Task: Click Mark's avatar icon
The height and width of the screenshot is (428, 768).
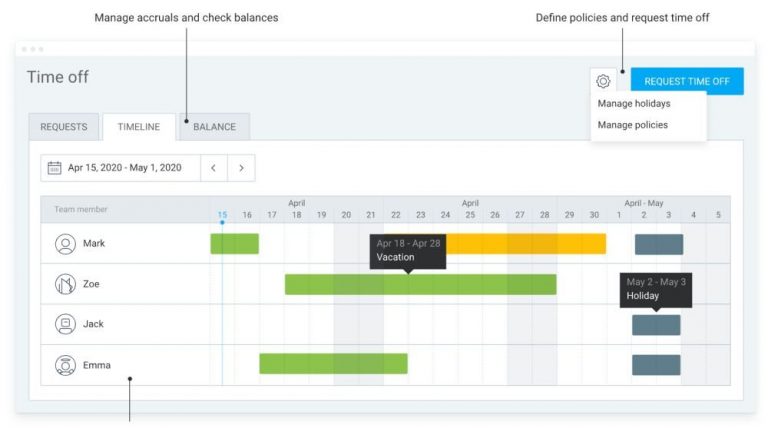Action: (x=66, y=243)
